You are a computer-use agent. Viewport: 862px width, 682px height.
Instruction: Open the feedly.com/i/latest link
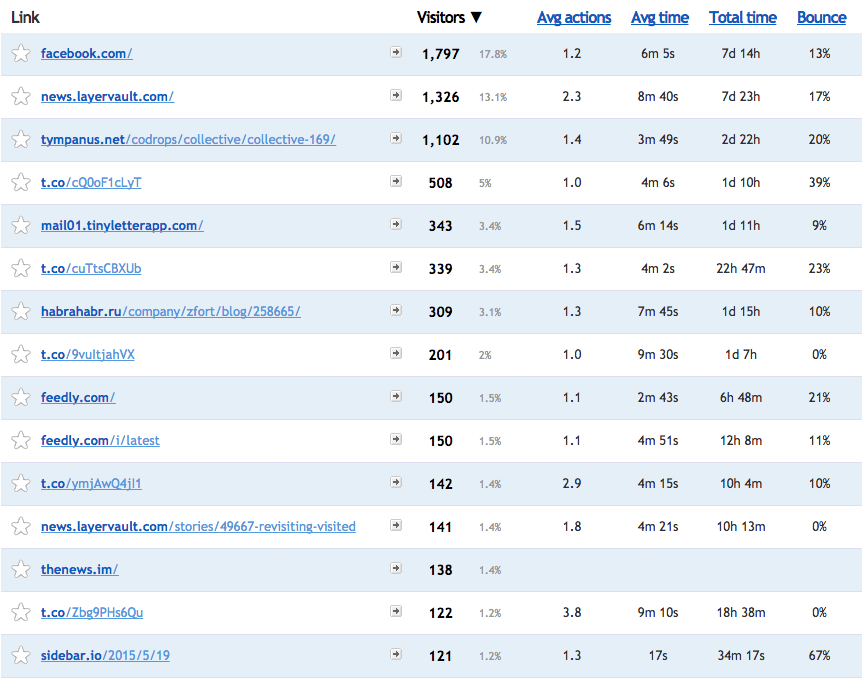coord(100,440)
